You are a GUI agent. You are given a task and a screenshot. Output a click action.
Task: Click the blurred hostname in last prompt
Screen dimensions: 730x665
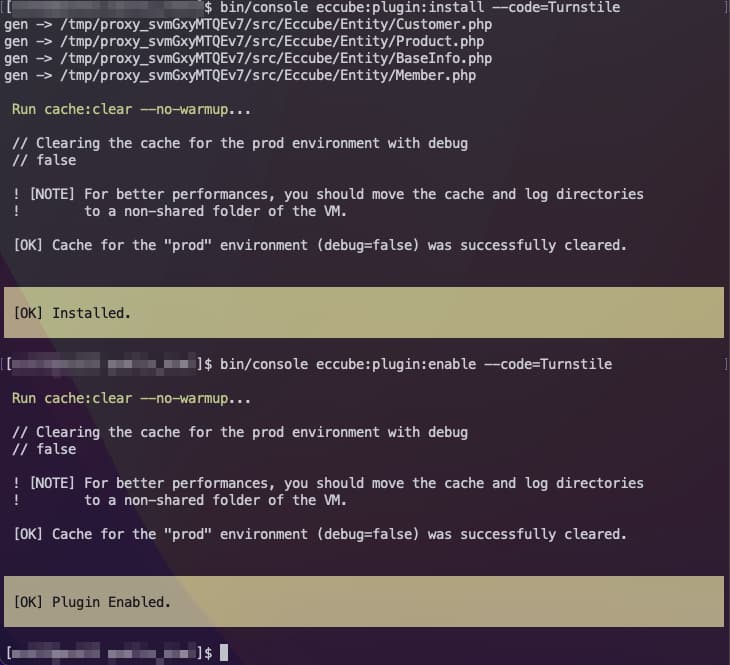point(102,652)
